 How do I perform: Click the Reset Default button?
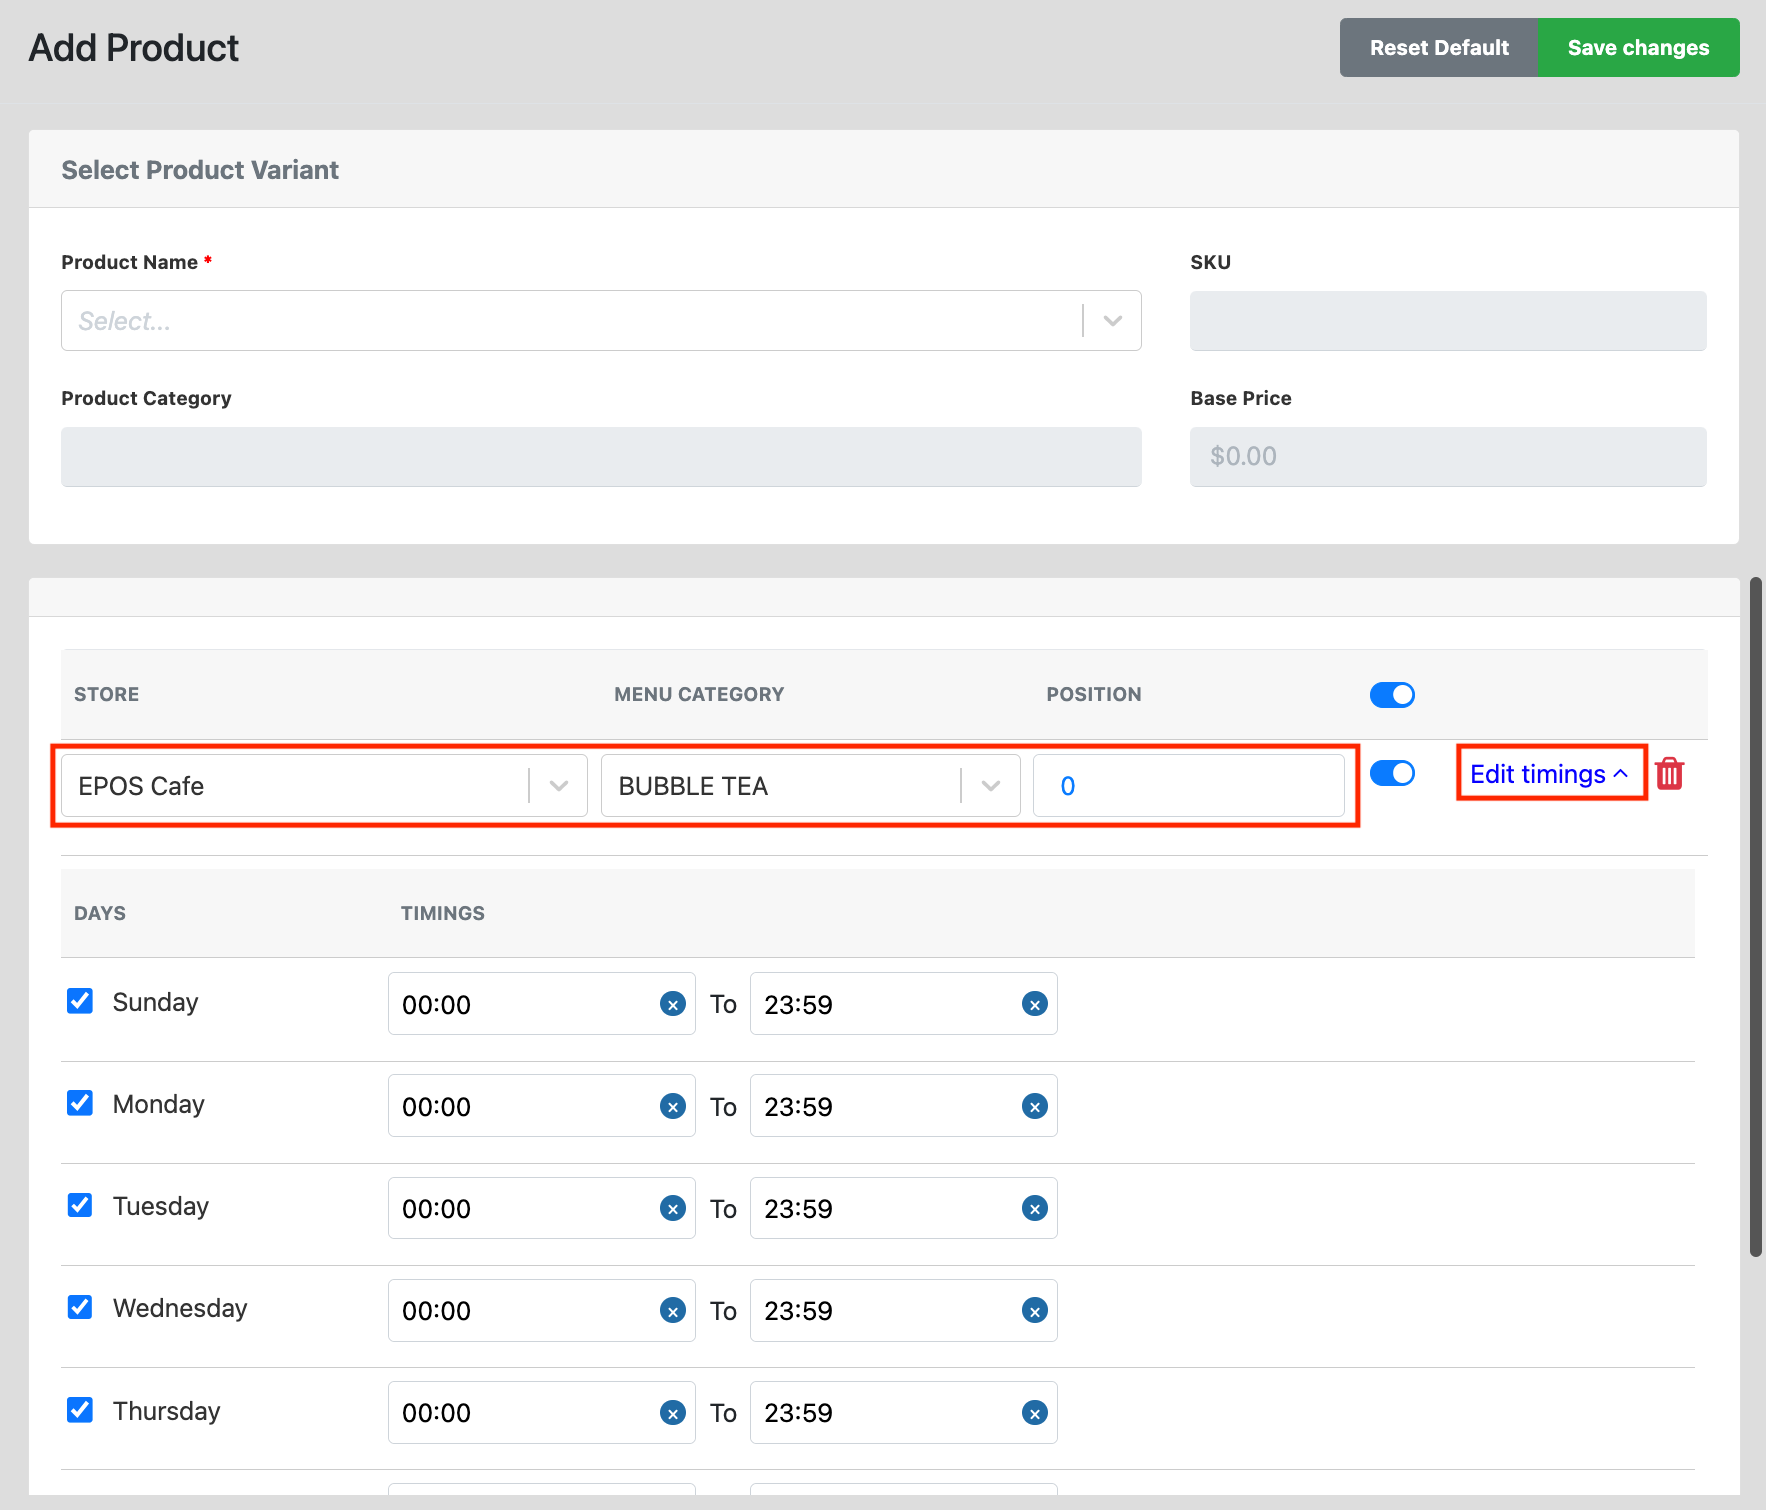pyautogui.click(x=1438, y=48)
